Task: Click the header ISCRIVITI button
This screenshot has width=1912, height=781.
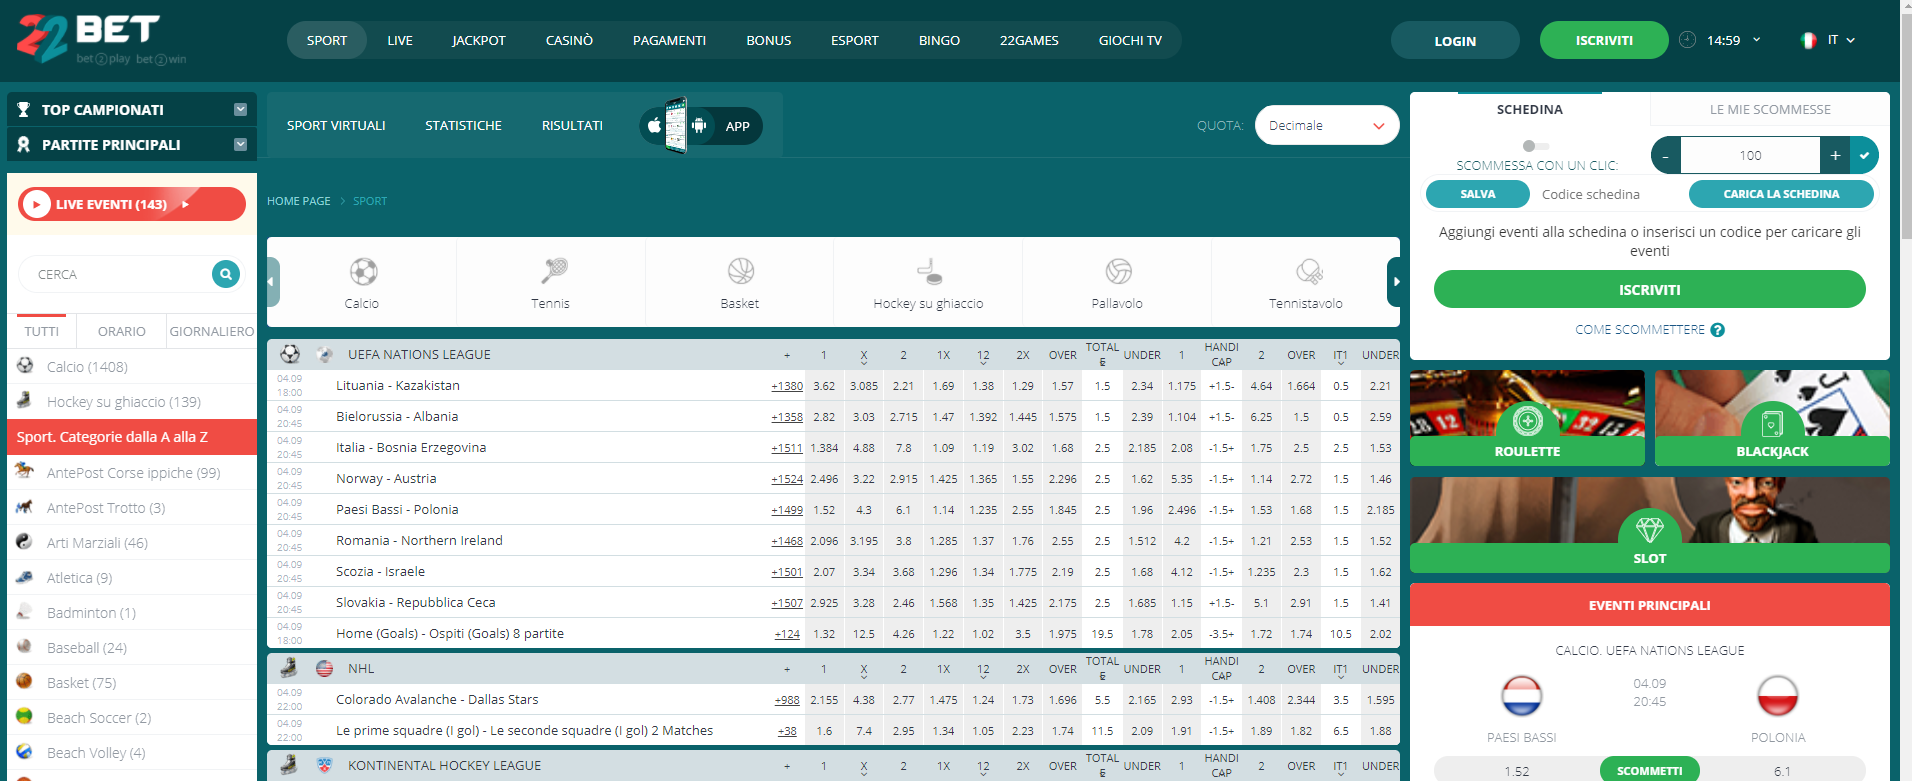Action: [1604, 40]
